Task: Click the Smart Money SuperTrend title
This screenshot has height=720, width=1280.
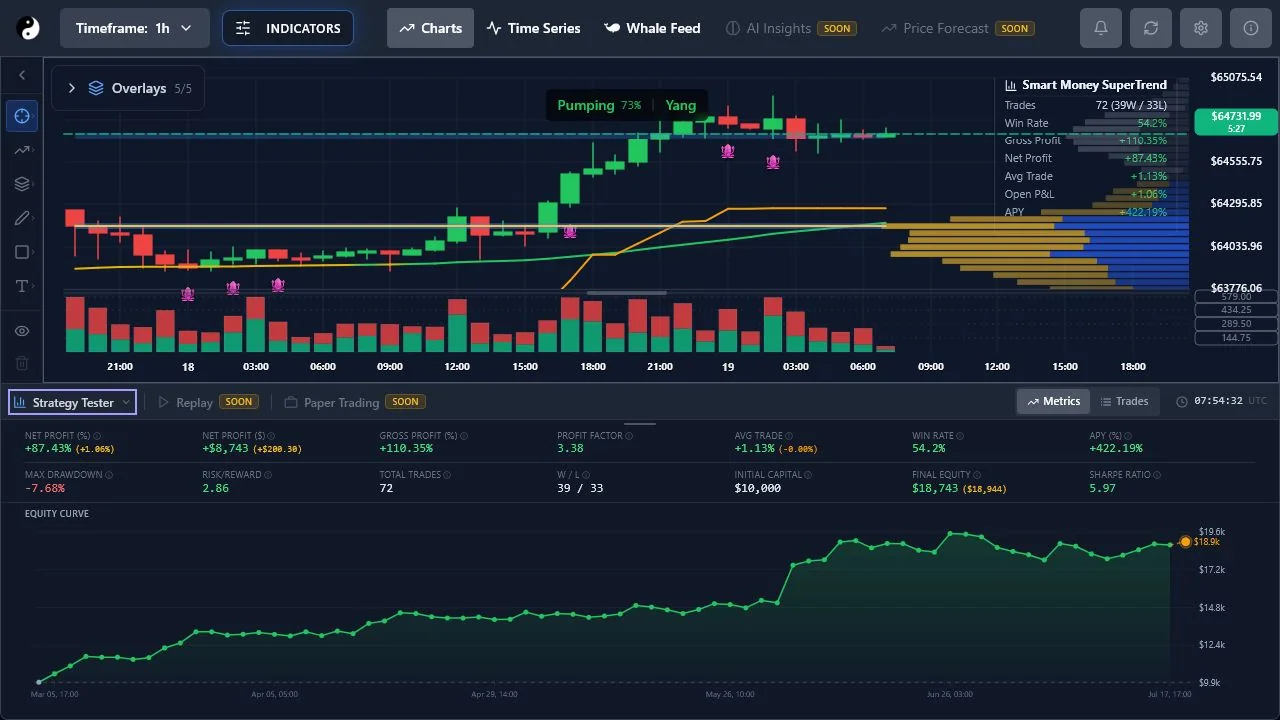Action: (x=1094, y=85)
